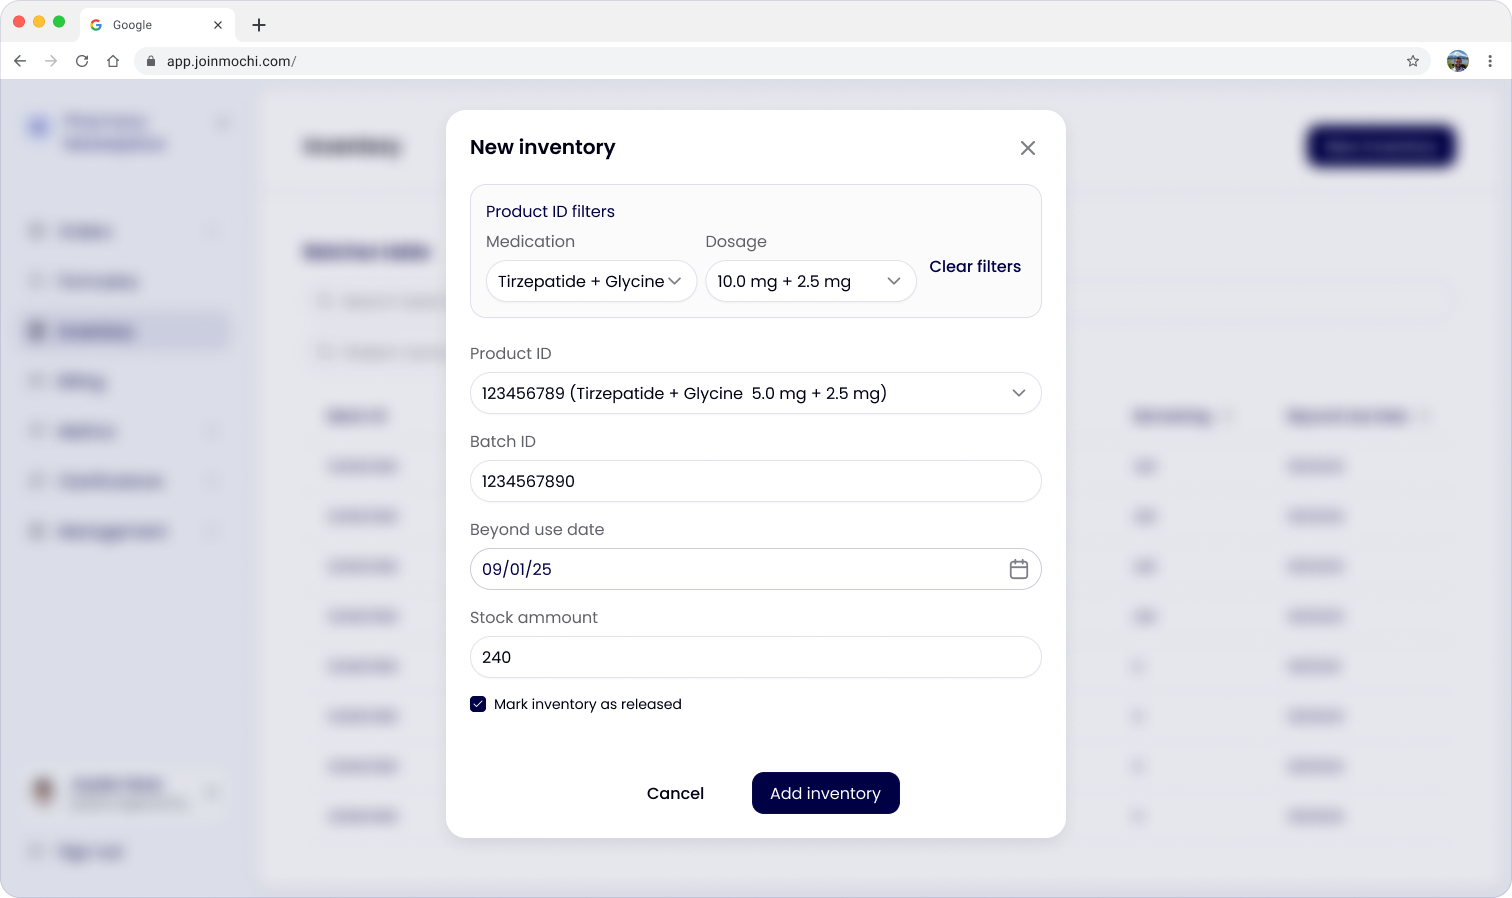Go back in browser history
Viewport: 1512px width, 898px height.
point(20,61)
